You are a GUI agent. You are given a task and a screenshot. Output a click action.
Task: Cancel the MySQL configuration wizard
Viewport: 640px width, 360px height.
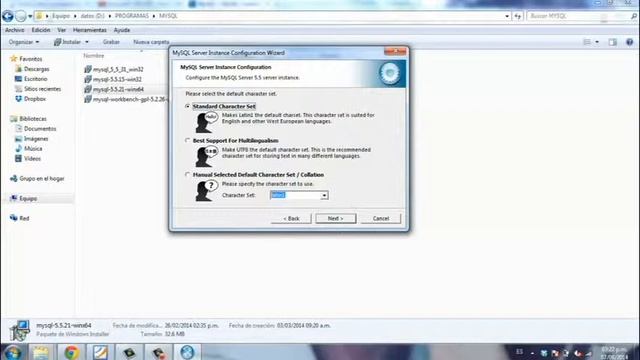point(381,218)
